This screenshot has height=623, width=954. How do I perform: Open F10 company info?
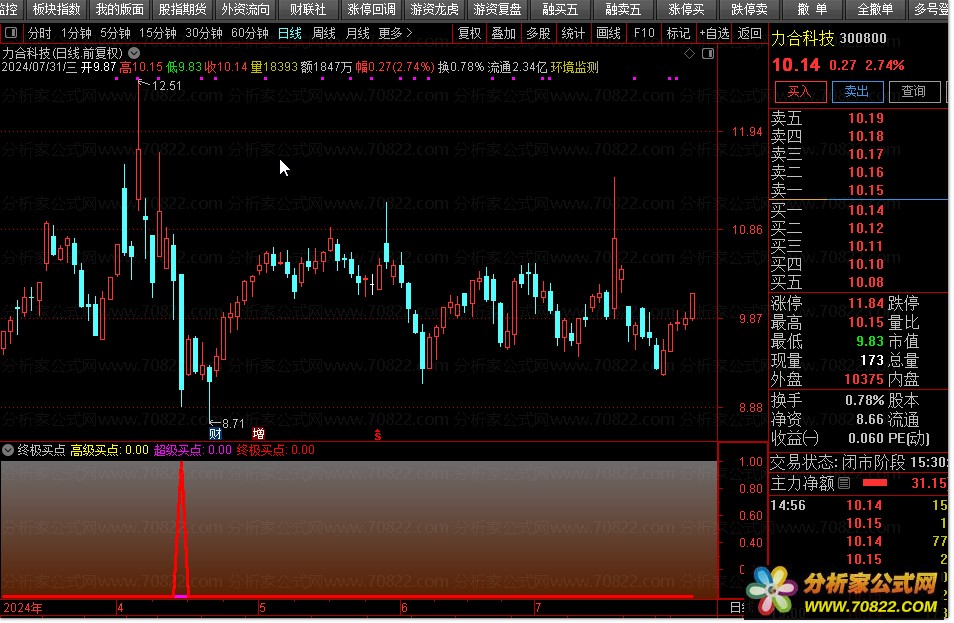click(x=644, y=33)
